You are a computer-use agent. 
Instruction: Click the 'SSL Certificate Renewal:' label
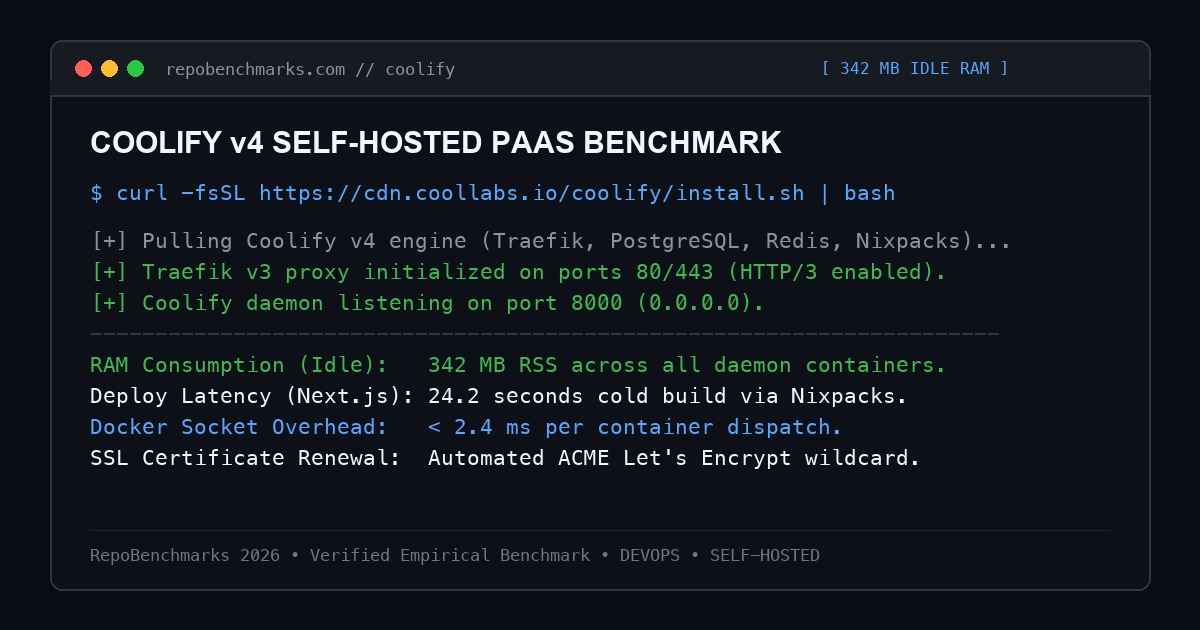245,458
